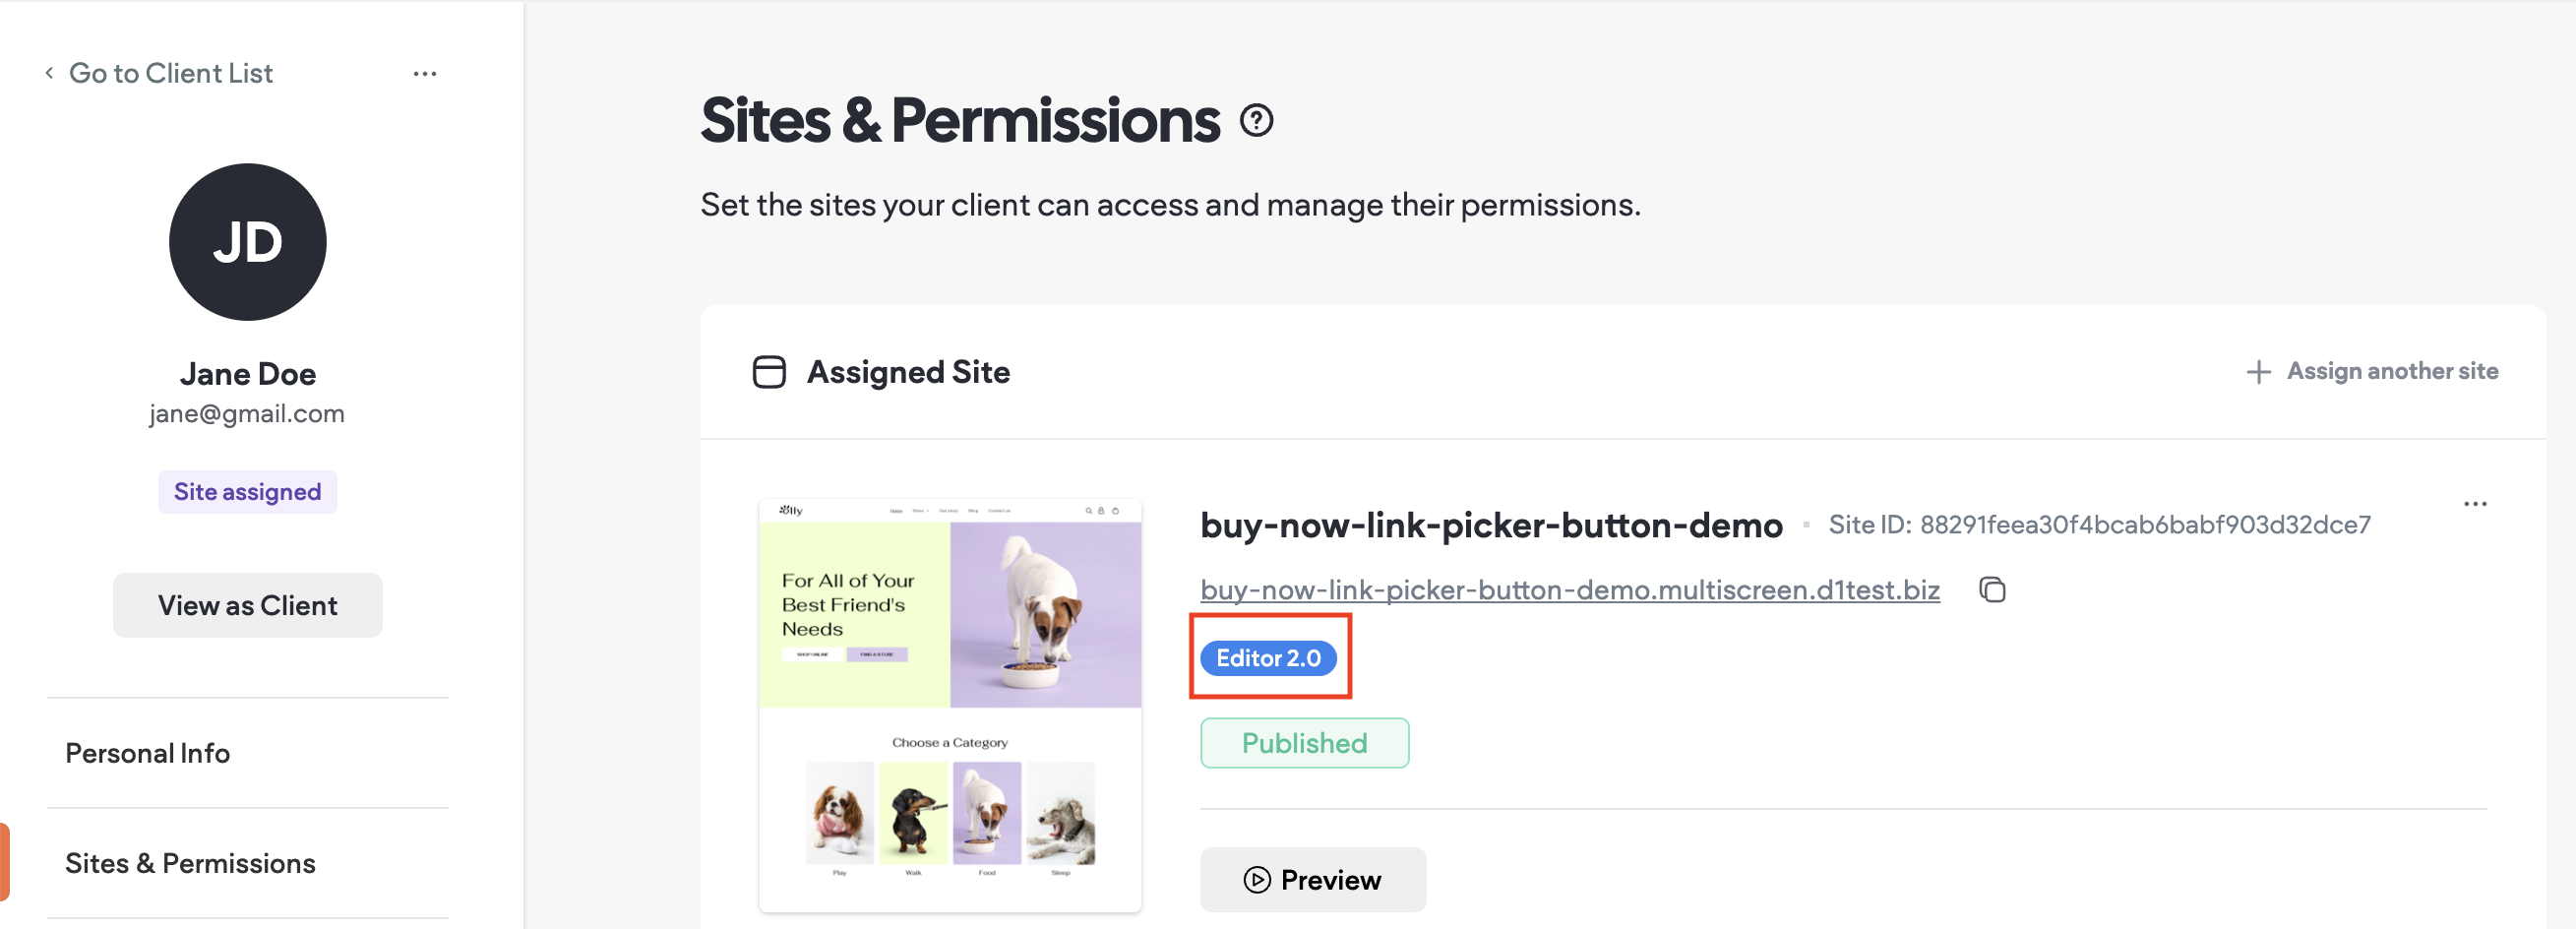Click the site preview thumbnail
This screenshot has height=929, width=2576.
click(x=950, y=705)
